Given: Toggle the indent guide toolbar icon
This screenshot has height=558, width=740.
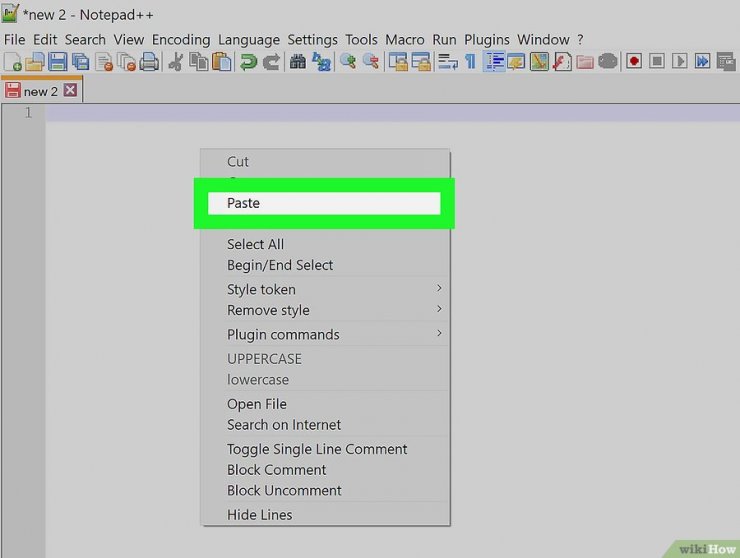Looking at the screenshot, I should (x=494, y=62).
